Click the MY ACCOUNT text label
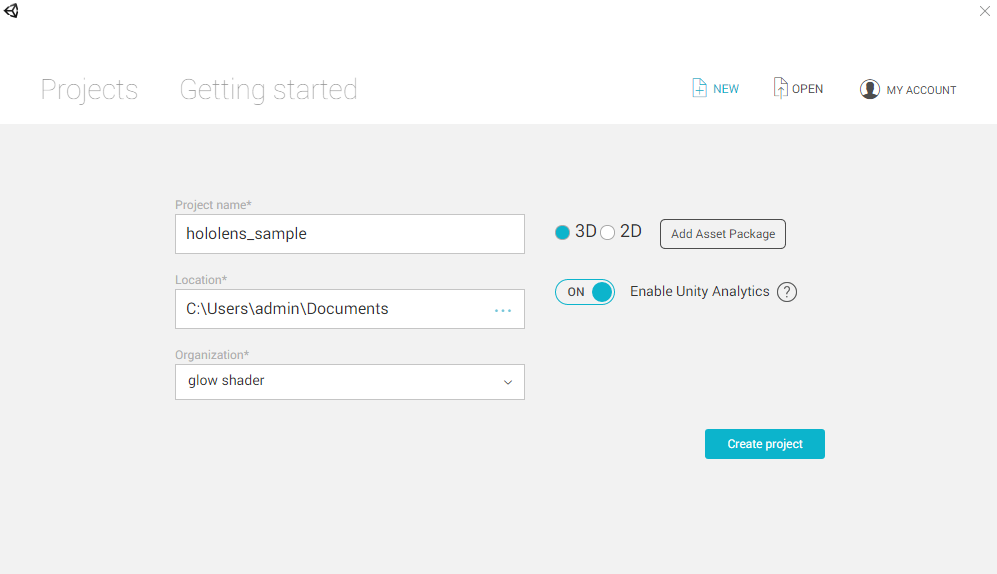This screenshot has height=574, width=997. click(921, 90)
